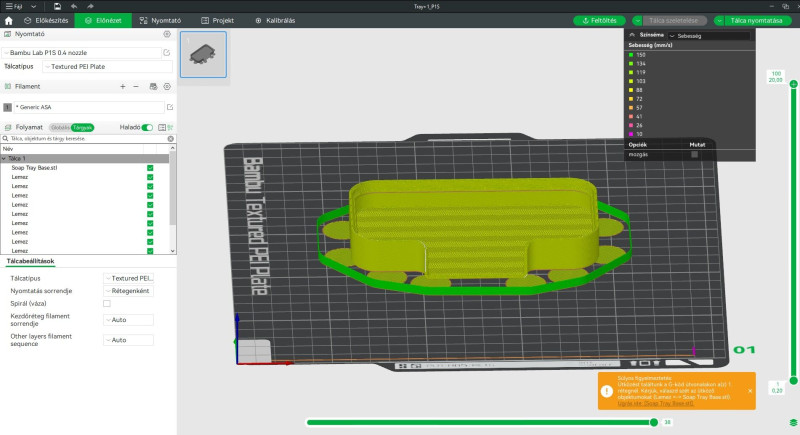Remove a filament with minus icon
800x435 pixels.
coord(136,87)
